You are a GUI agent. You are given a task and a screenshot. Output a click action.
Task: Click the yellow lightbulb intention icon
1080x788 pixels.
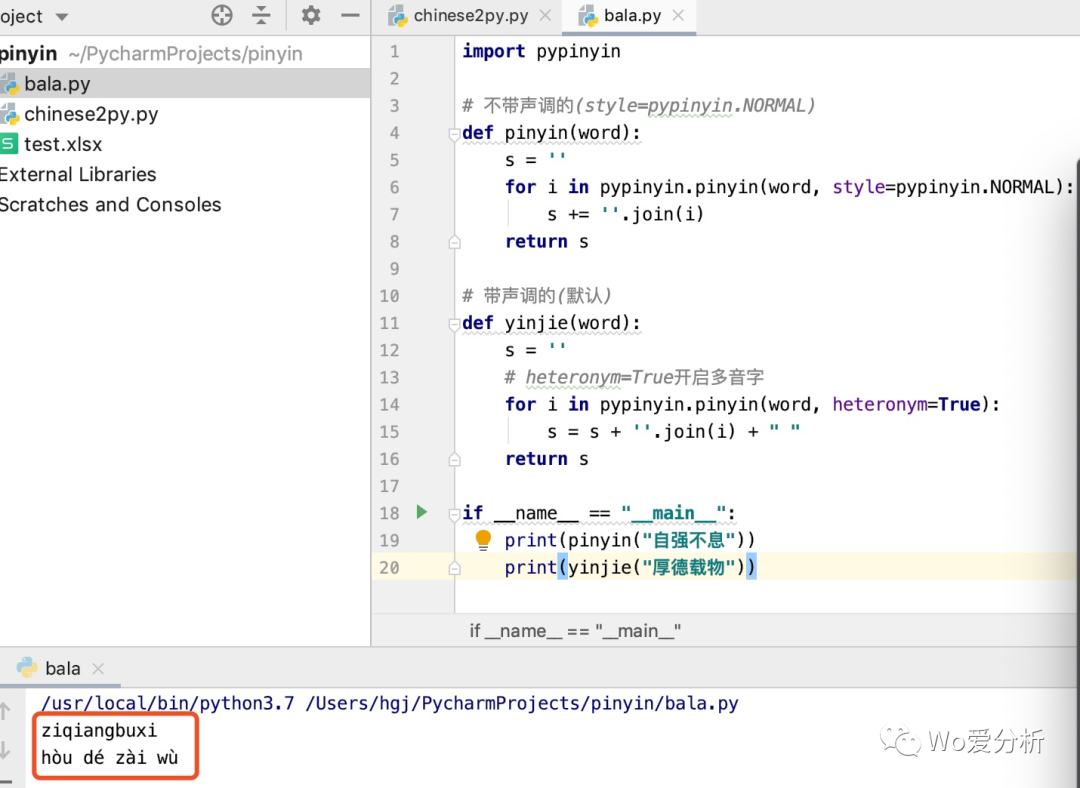pos(484,540)
